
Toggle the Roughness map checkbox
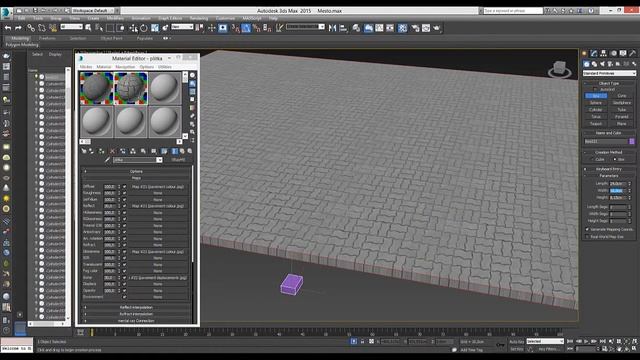124,193
